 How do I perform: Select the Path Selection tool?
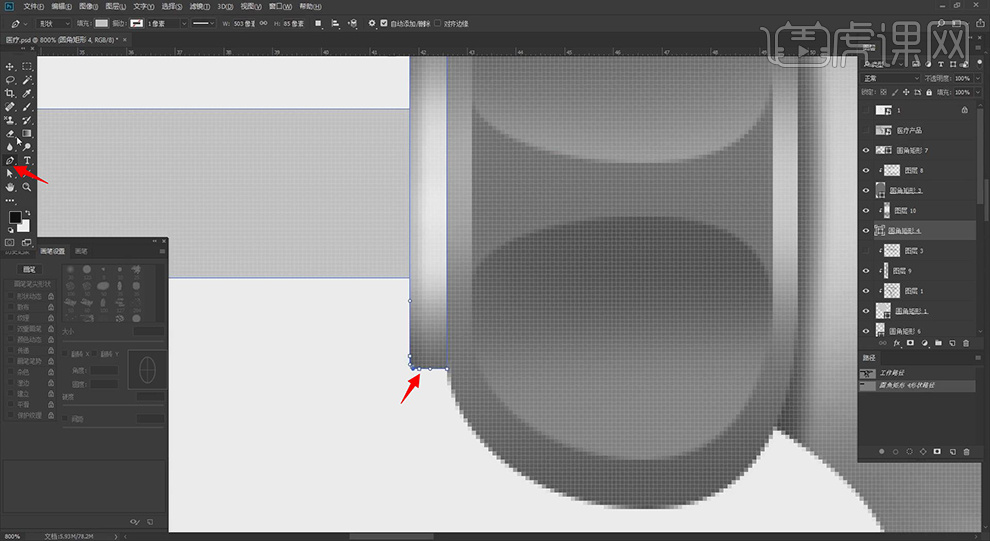tap(9, 174)
